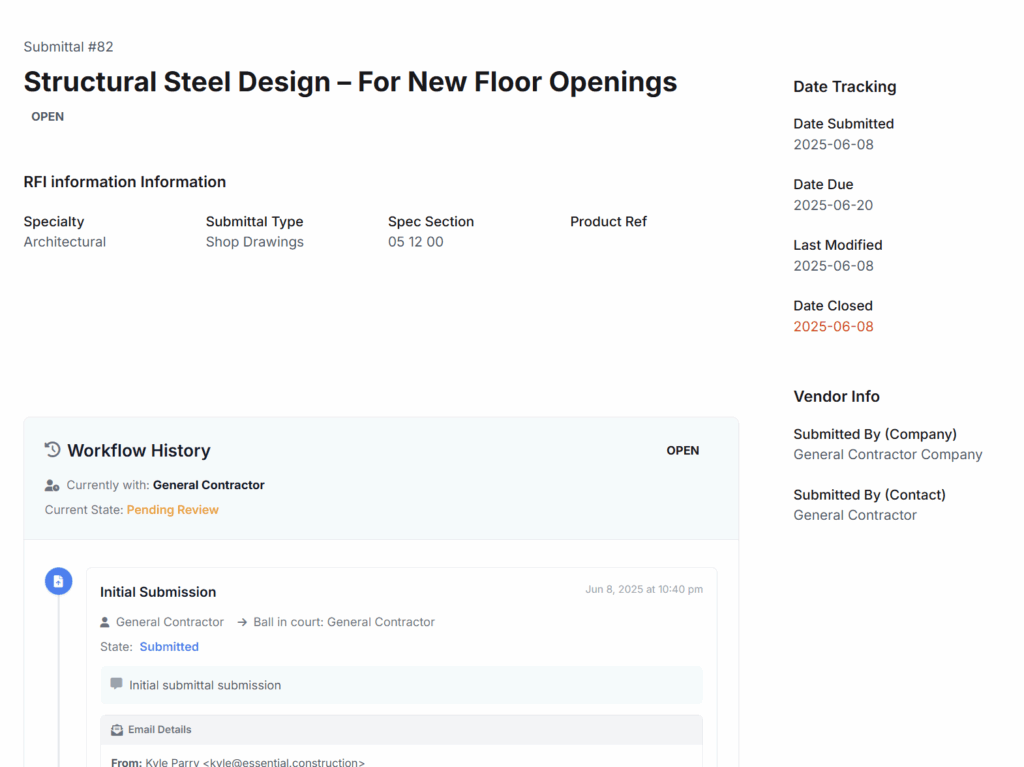Click the OPEN badge in Workflow History

pos(682,450)
